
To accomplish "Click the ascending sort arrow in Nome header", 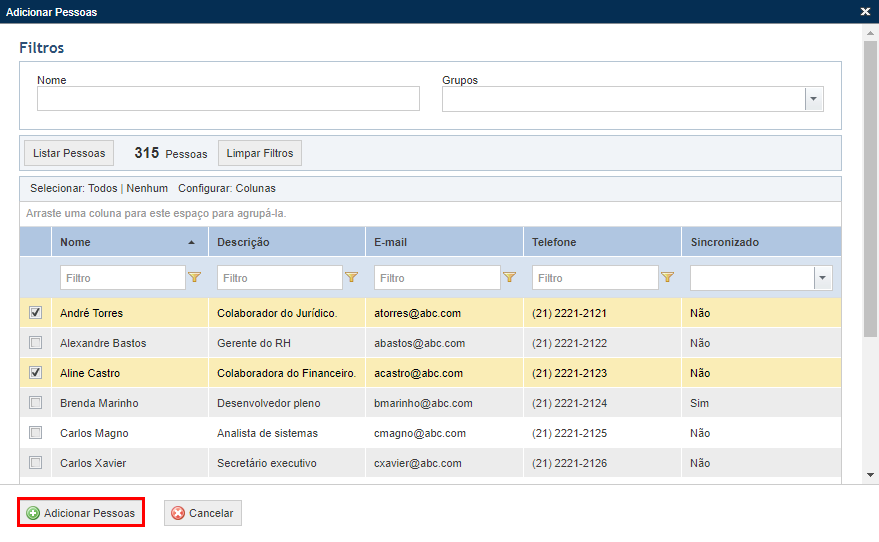I will pos(191,243).
